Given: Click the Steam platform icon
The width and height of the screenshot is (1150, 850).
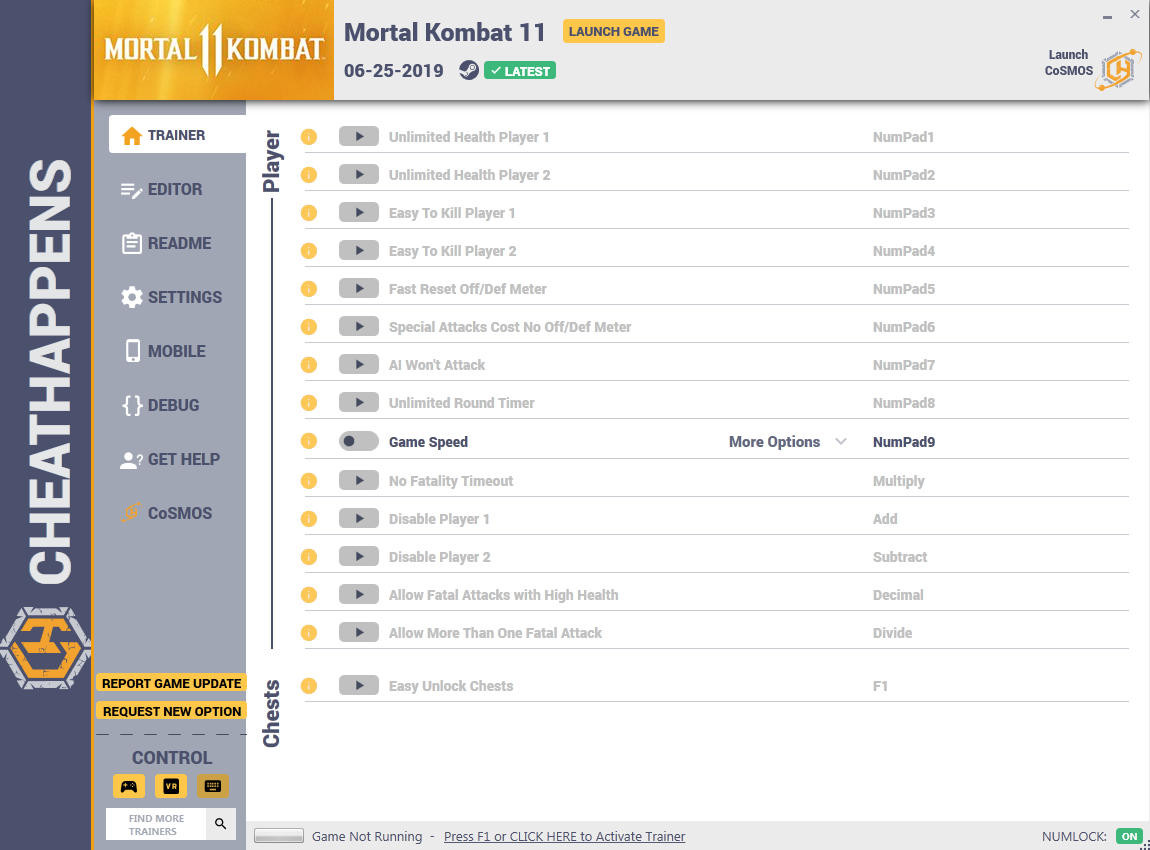Looking at the screenshot, I should 469,70.
